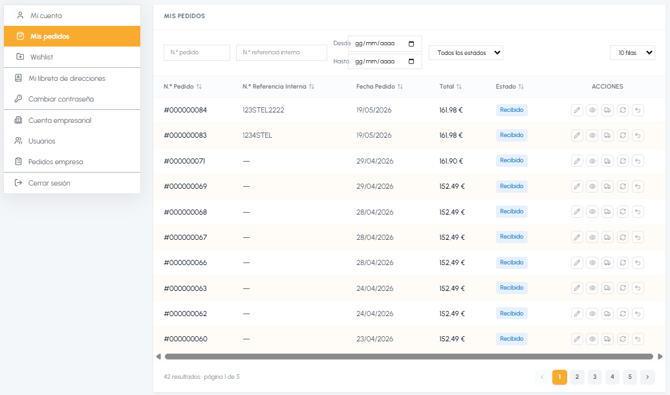Go to page 4 of results
The image size is (670, 395).
612,377
